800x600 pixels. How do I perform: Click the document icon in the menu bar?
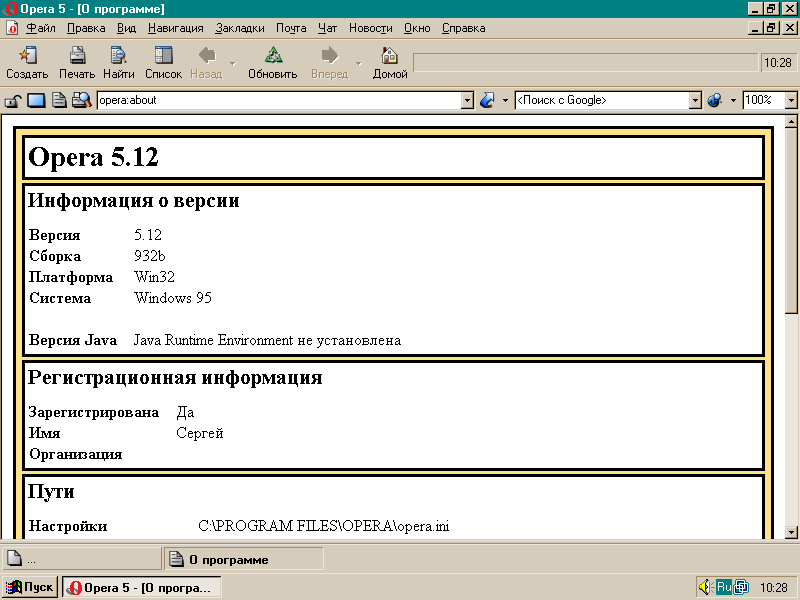(12, 28)
